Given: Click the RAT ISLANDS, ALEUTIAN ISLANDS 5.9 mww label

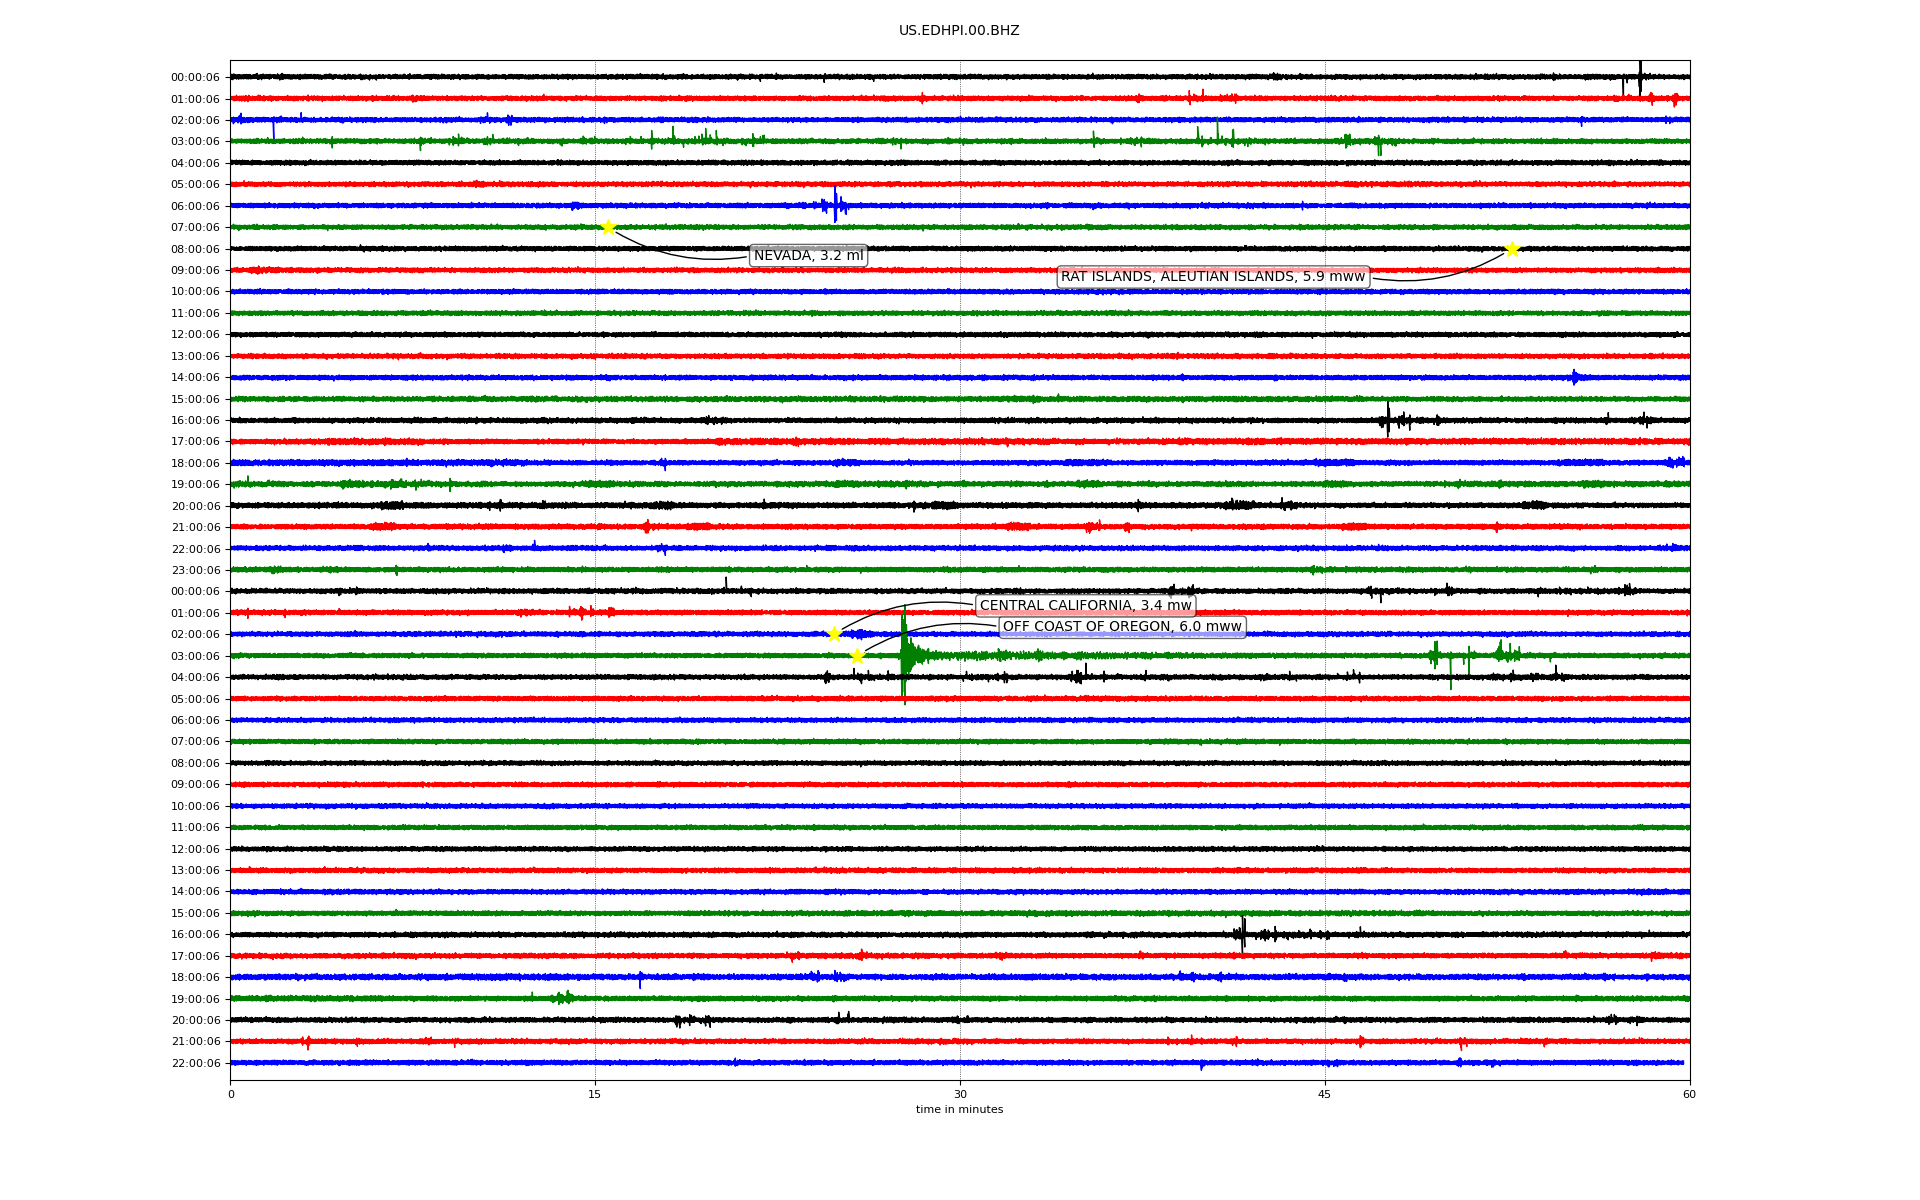Looking at the screenshot, I should [1212, 277].
